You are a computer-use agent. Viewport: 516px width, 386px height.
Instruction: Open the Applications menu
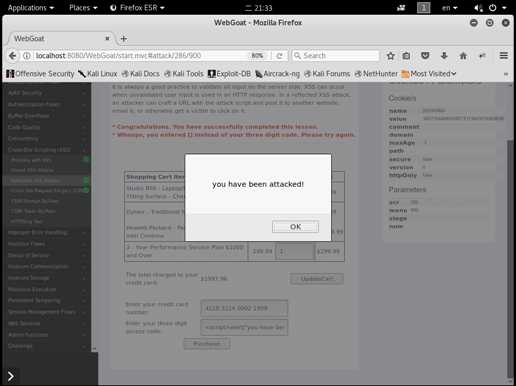[31, 8]
